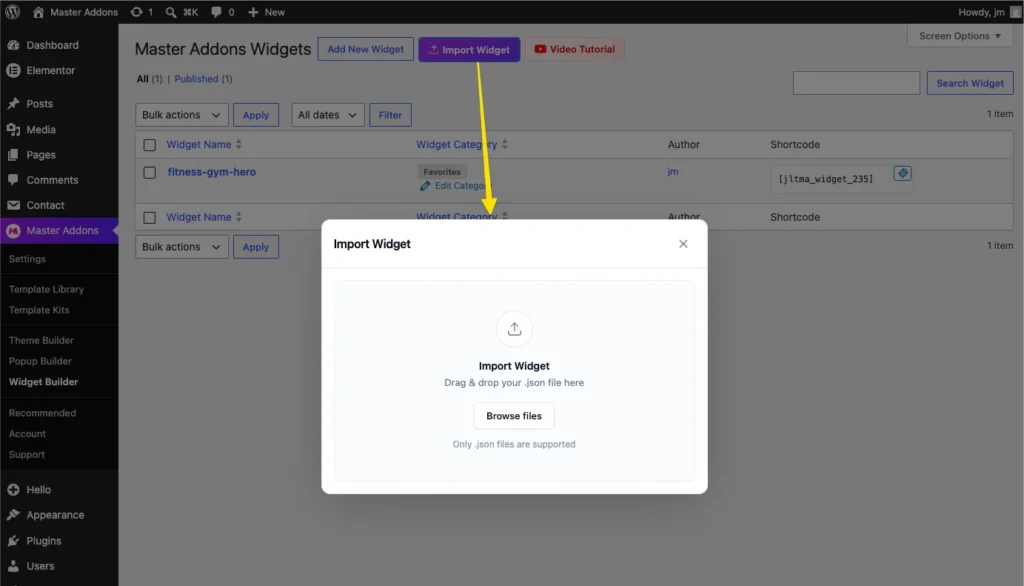Click the top Apply button

point(256,115)
